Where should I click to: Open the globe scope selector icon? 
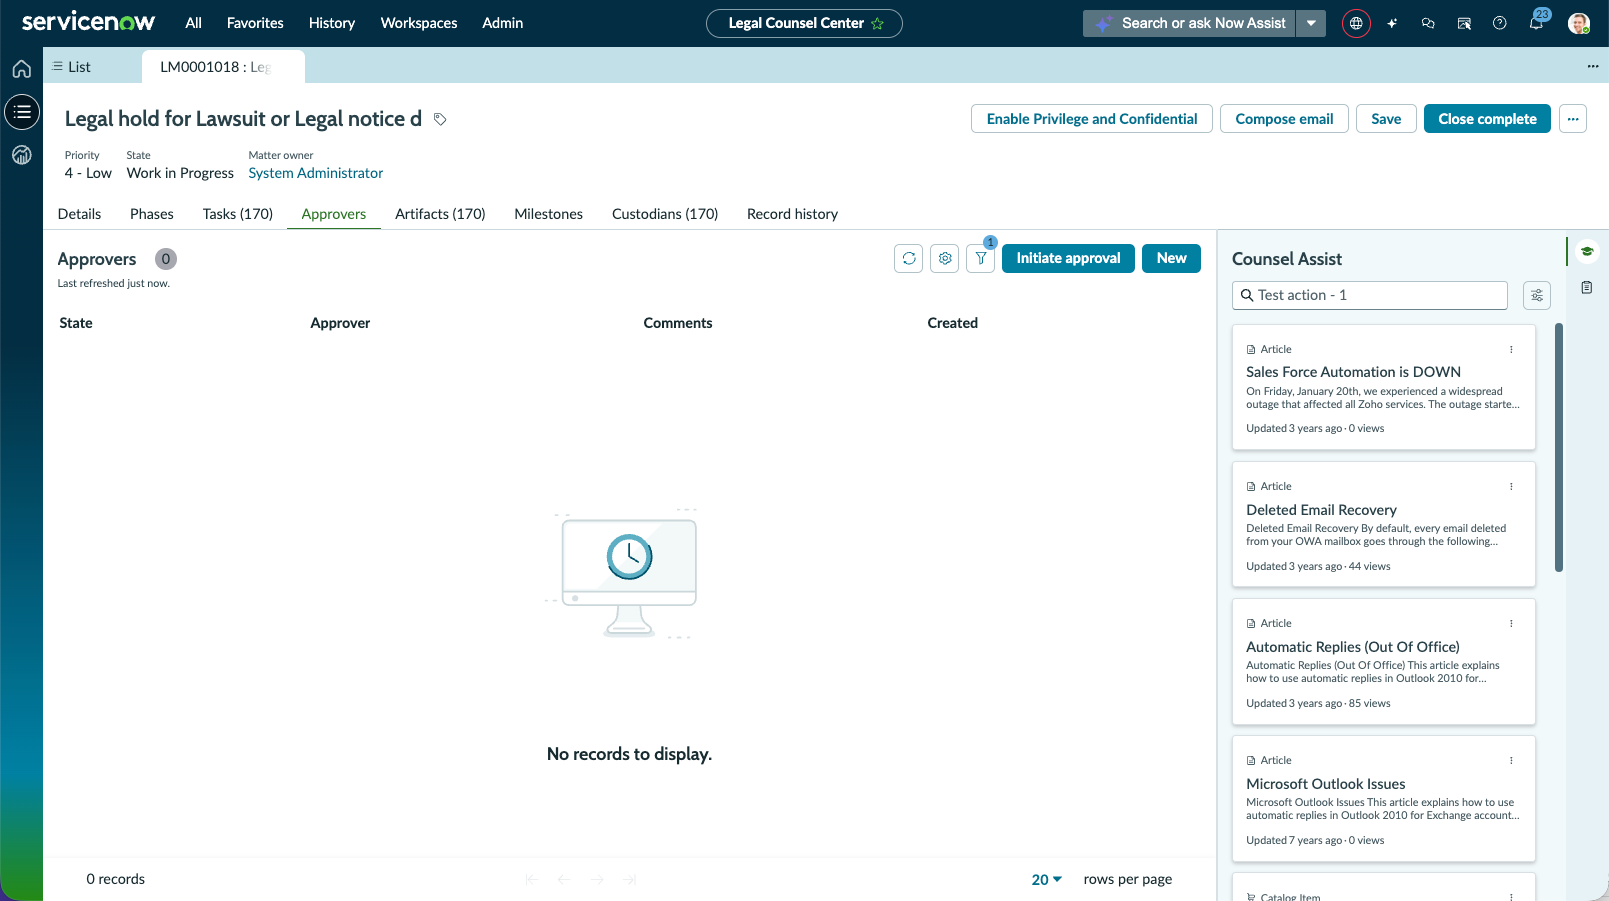click(1356, 23)
